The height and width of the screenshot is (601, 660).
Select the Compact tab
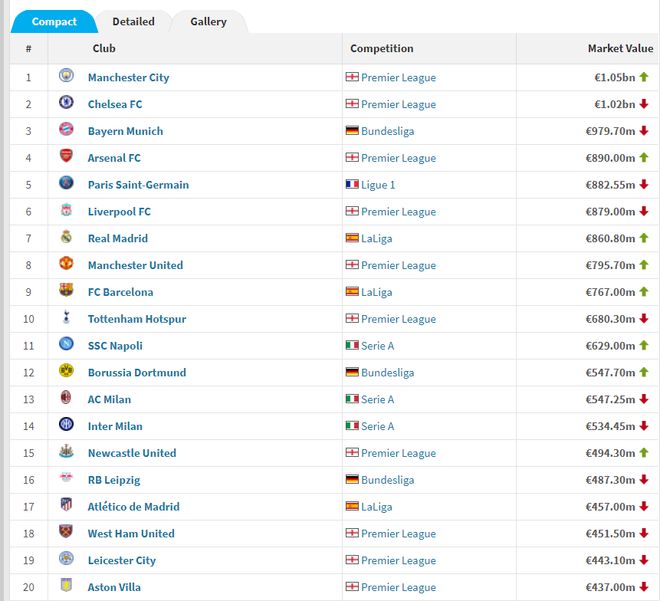click(x=54, y=21)
